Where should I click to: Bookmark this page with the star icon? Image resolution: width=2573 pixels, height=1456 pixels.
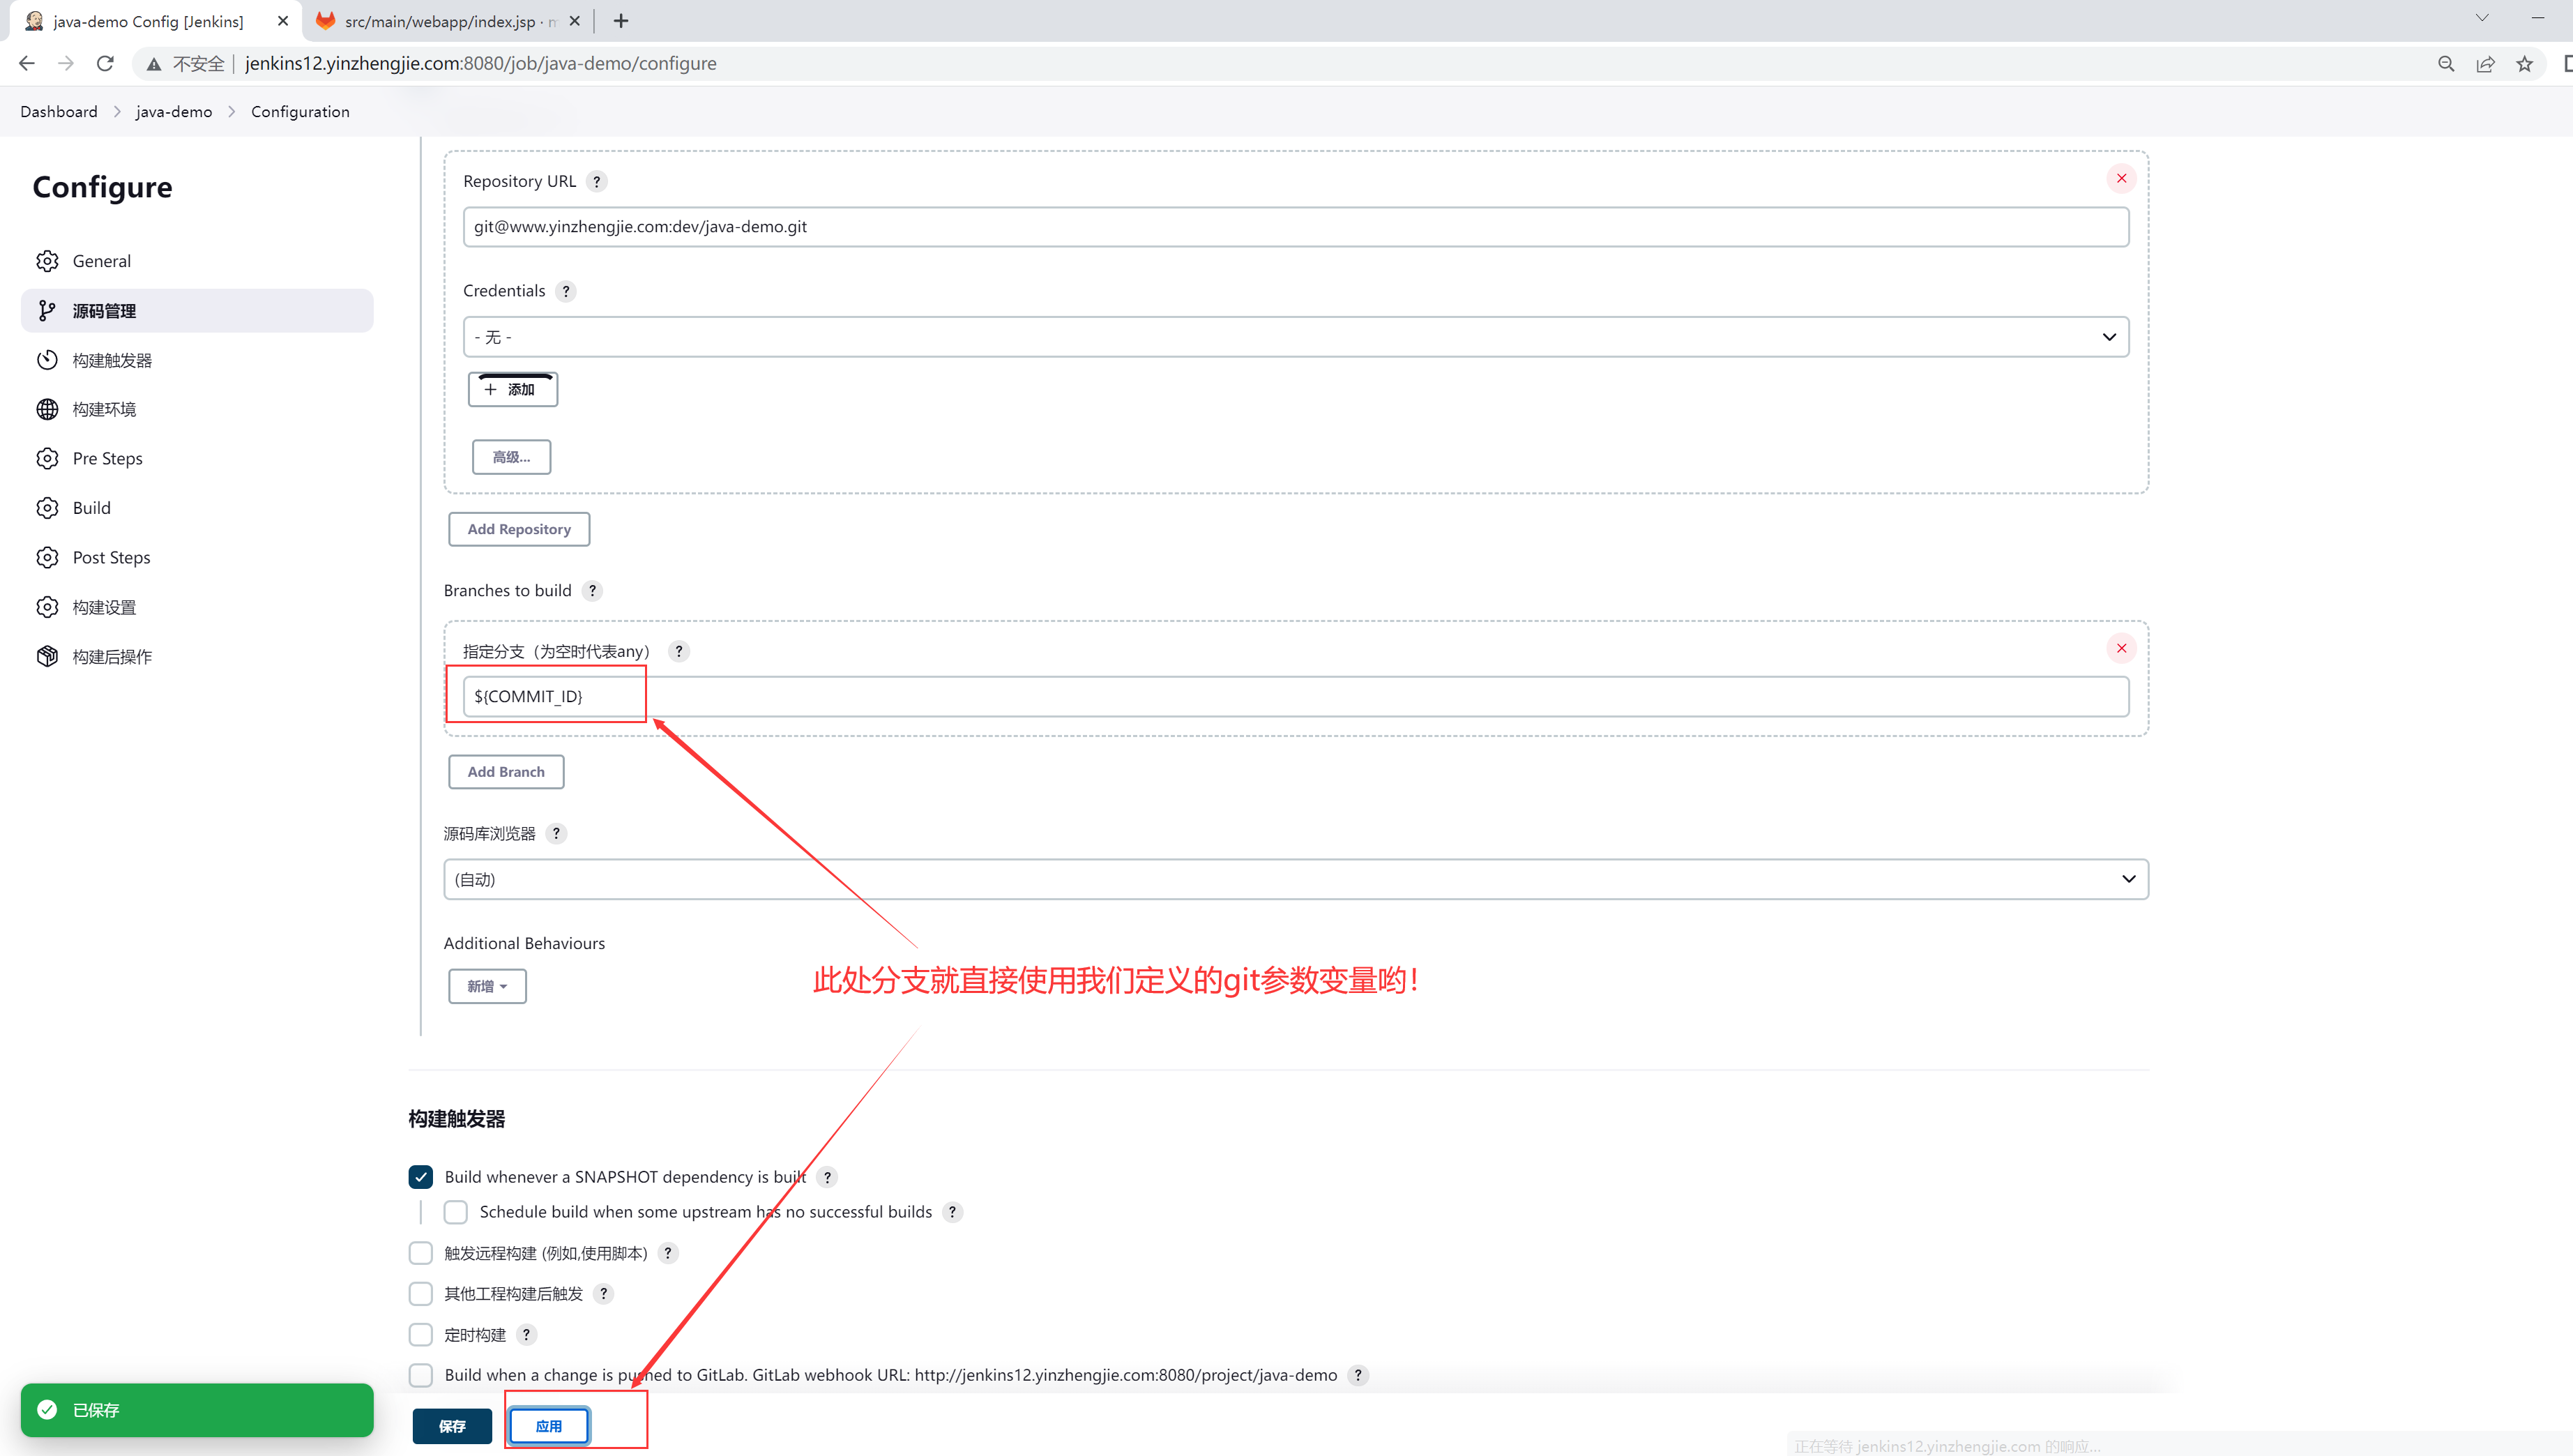tap(2524, 64)
